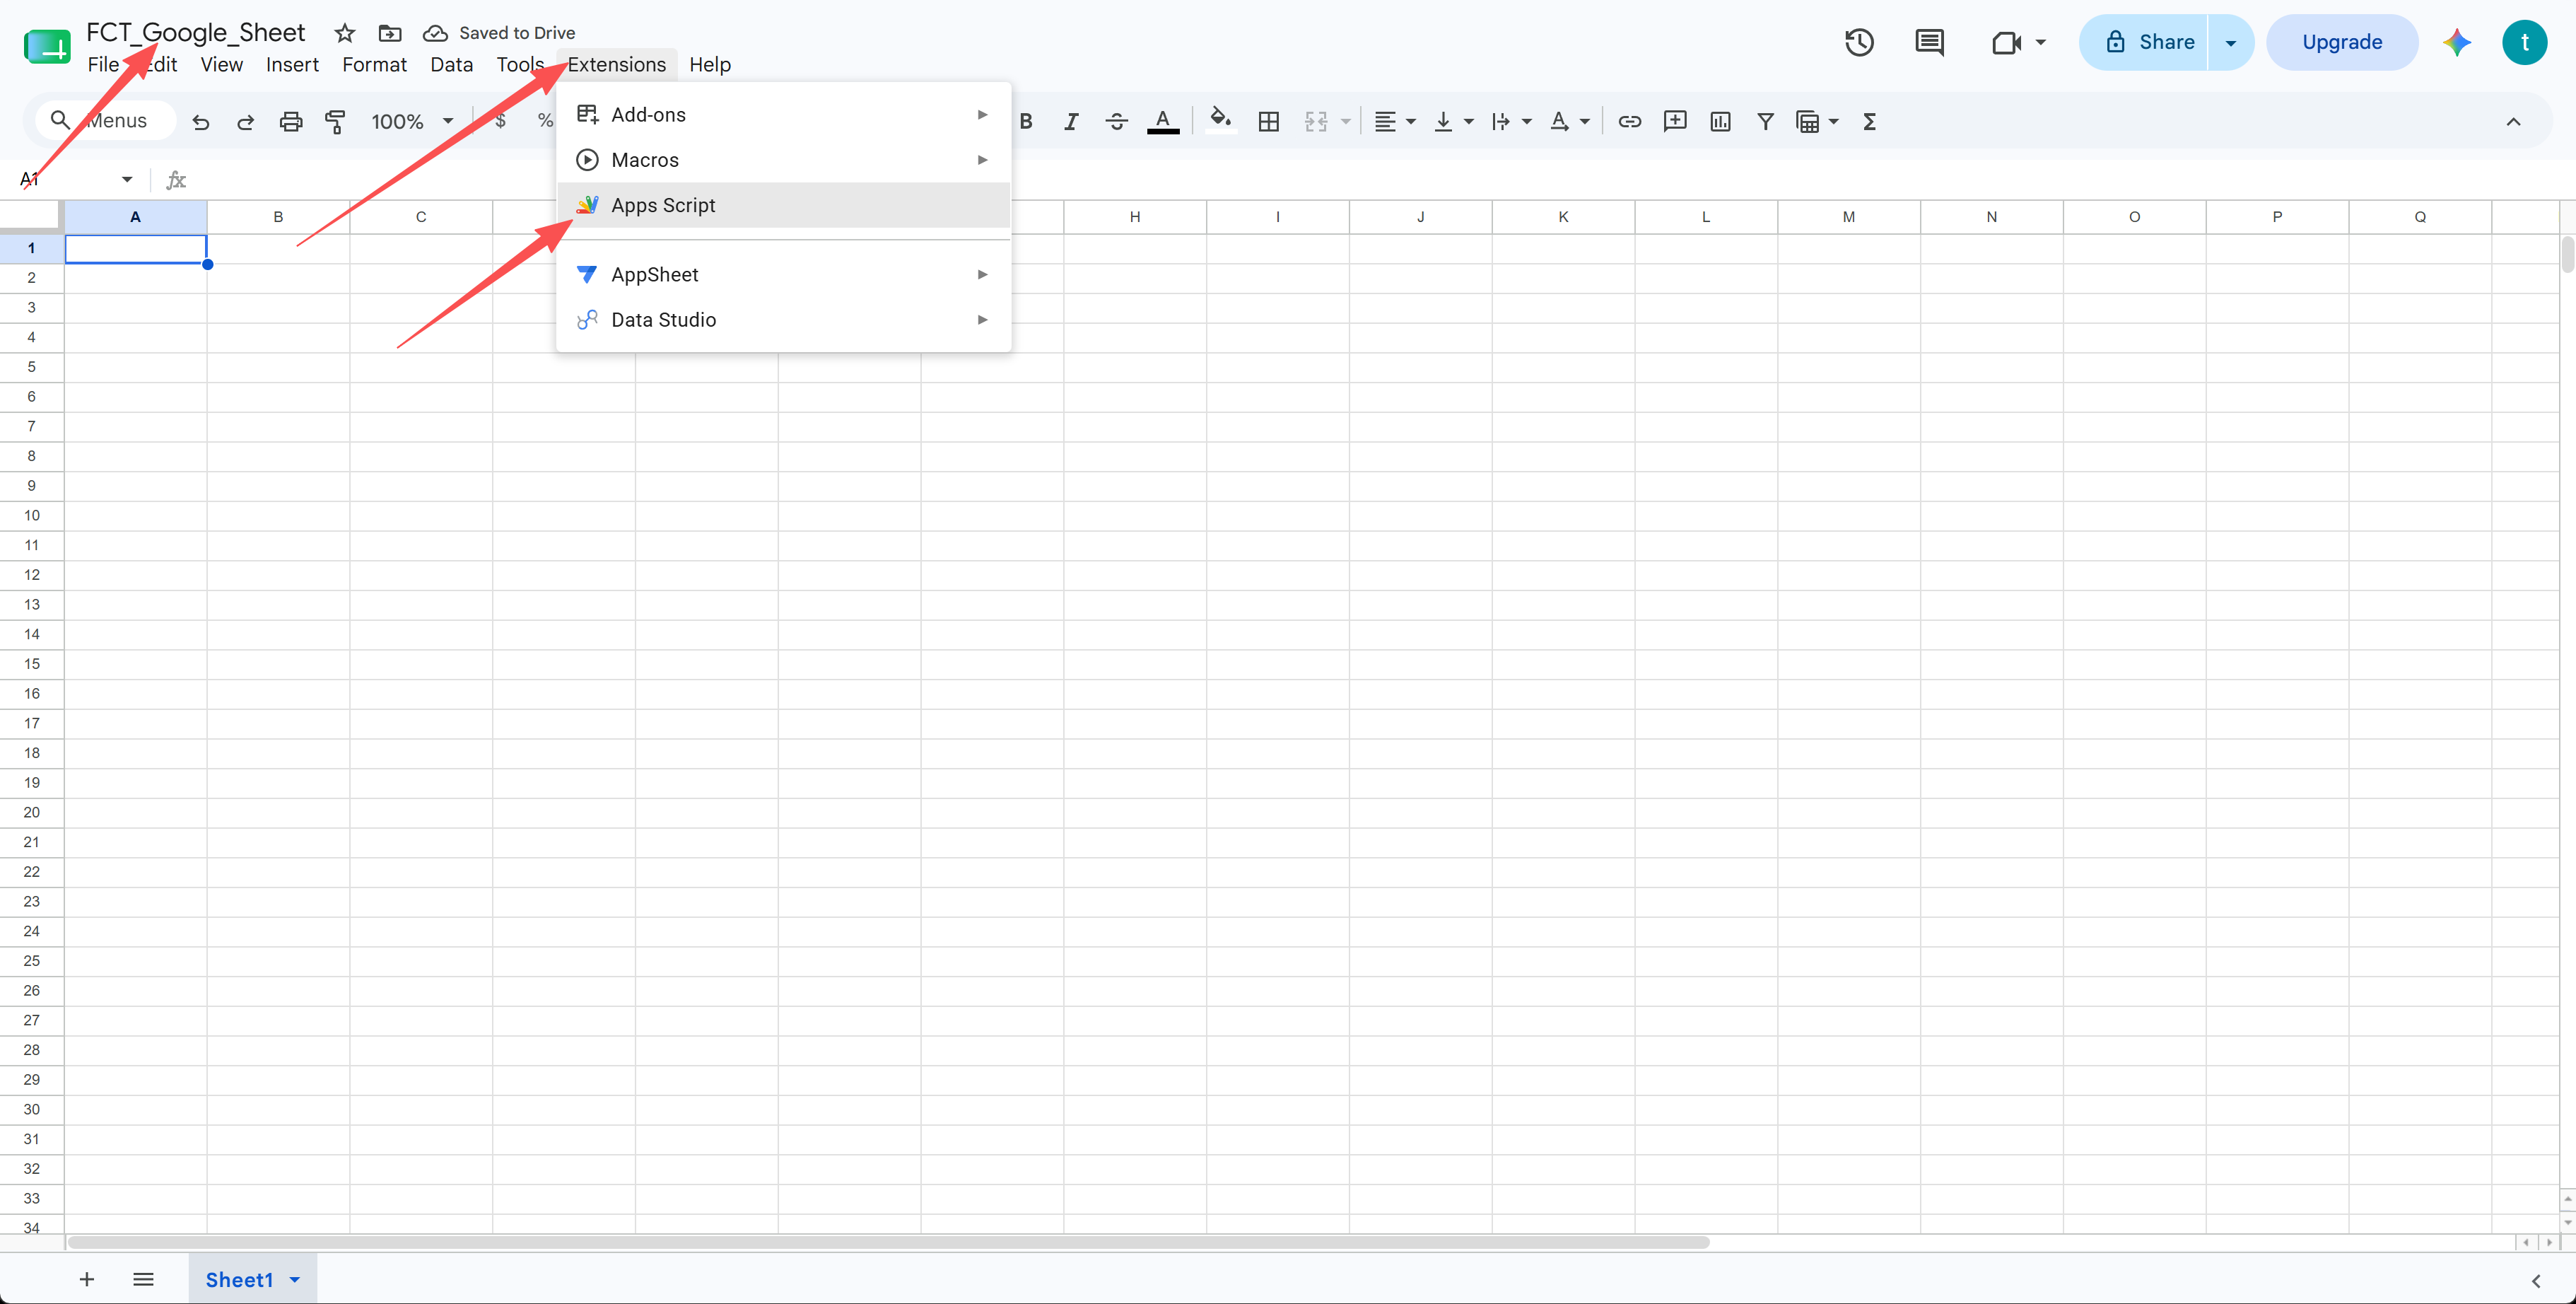
Task: Open the Help menu
Action: 710,65
